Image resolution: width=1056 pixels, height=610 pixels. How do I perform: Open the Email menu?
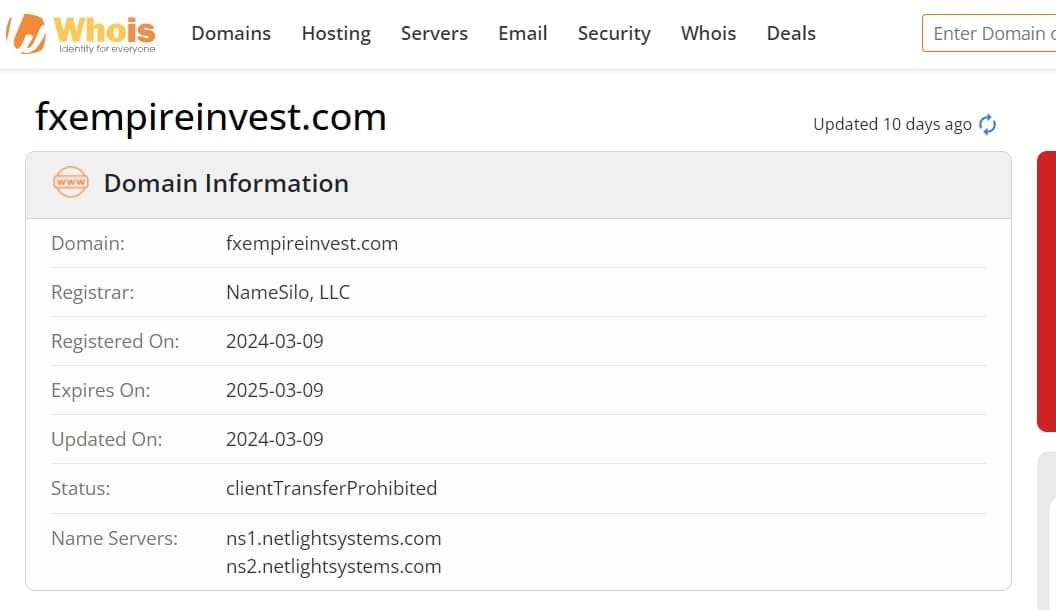coord(523,34)
